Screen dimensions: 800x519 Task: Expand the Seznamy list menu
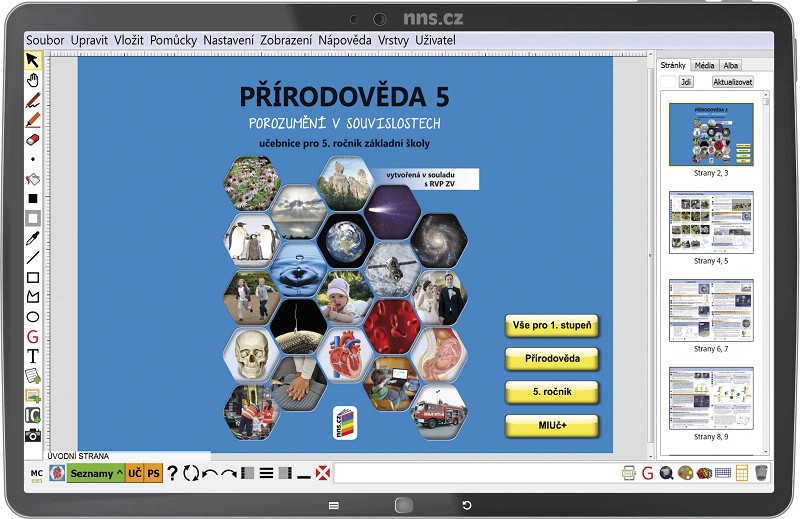point(96,473)
